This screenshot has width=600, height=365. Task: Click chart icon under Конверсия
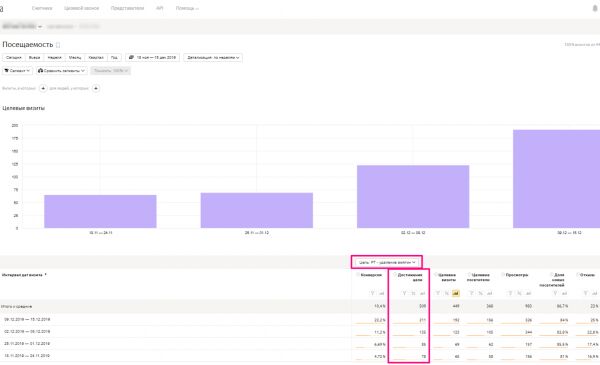[x=382, y=293]
